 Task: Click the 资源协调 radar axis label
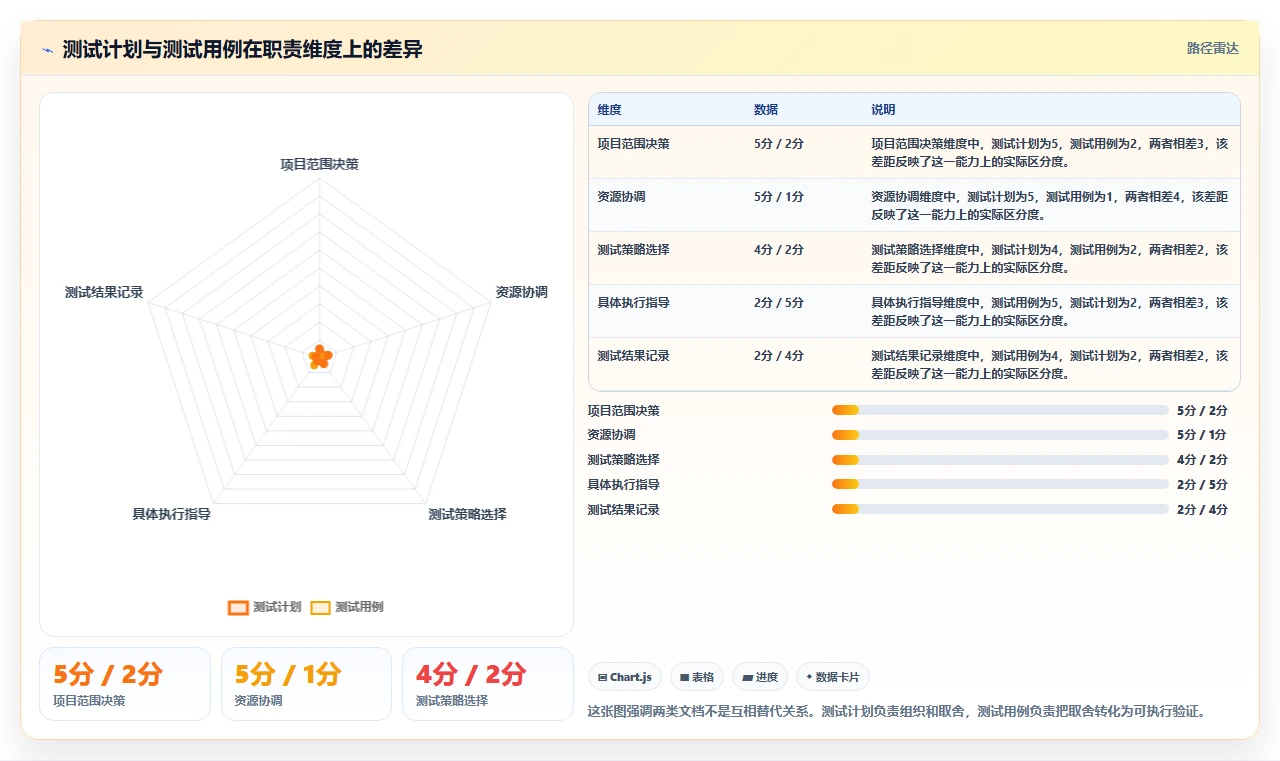(521, 292)
